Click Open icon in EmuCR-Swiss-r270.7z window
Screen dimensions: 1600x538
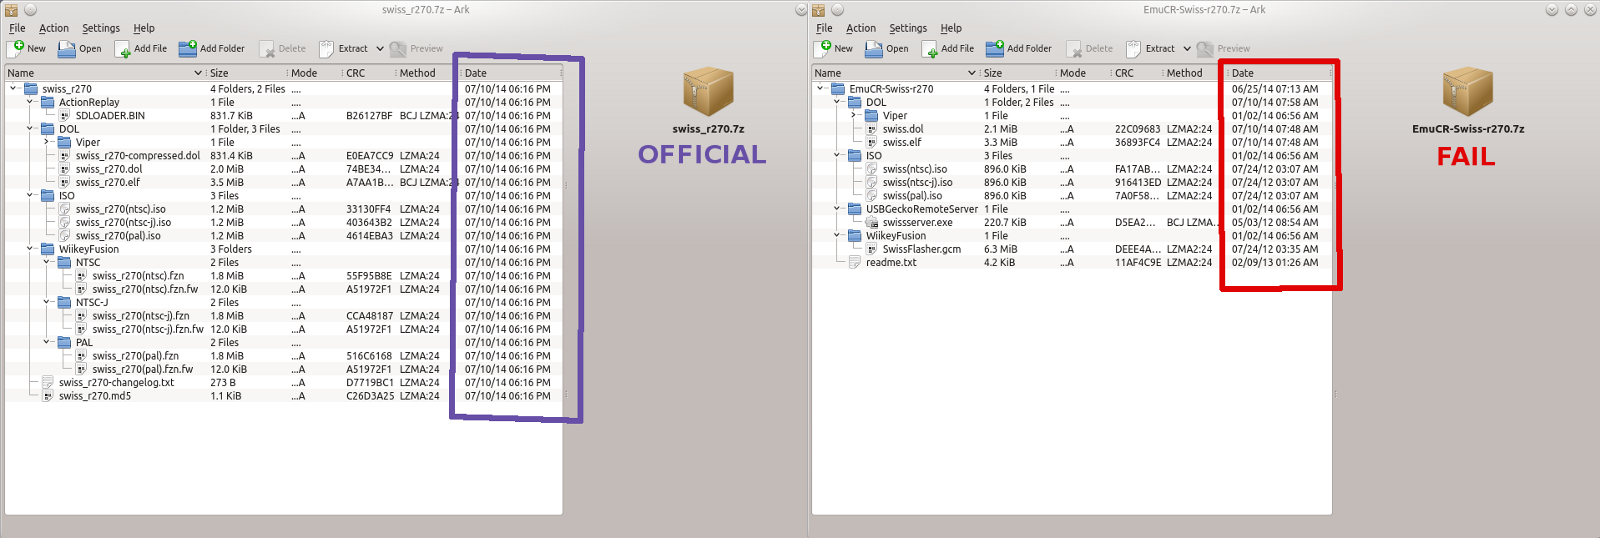pos(874,49)
